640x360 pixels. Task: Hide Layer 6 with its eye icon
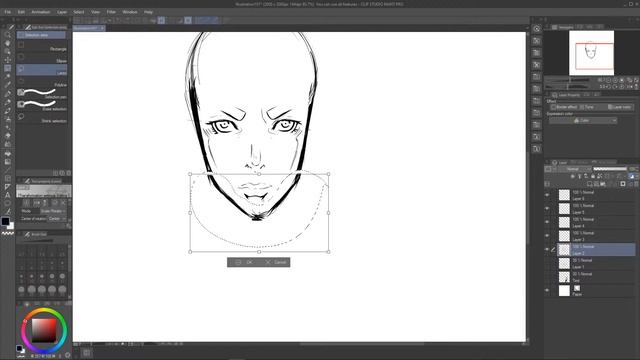pyautogui.click(x=547, y=195)
